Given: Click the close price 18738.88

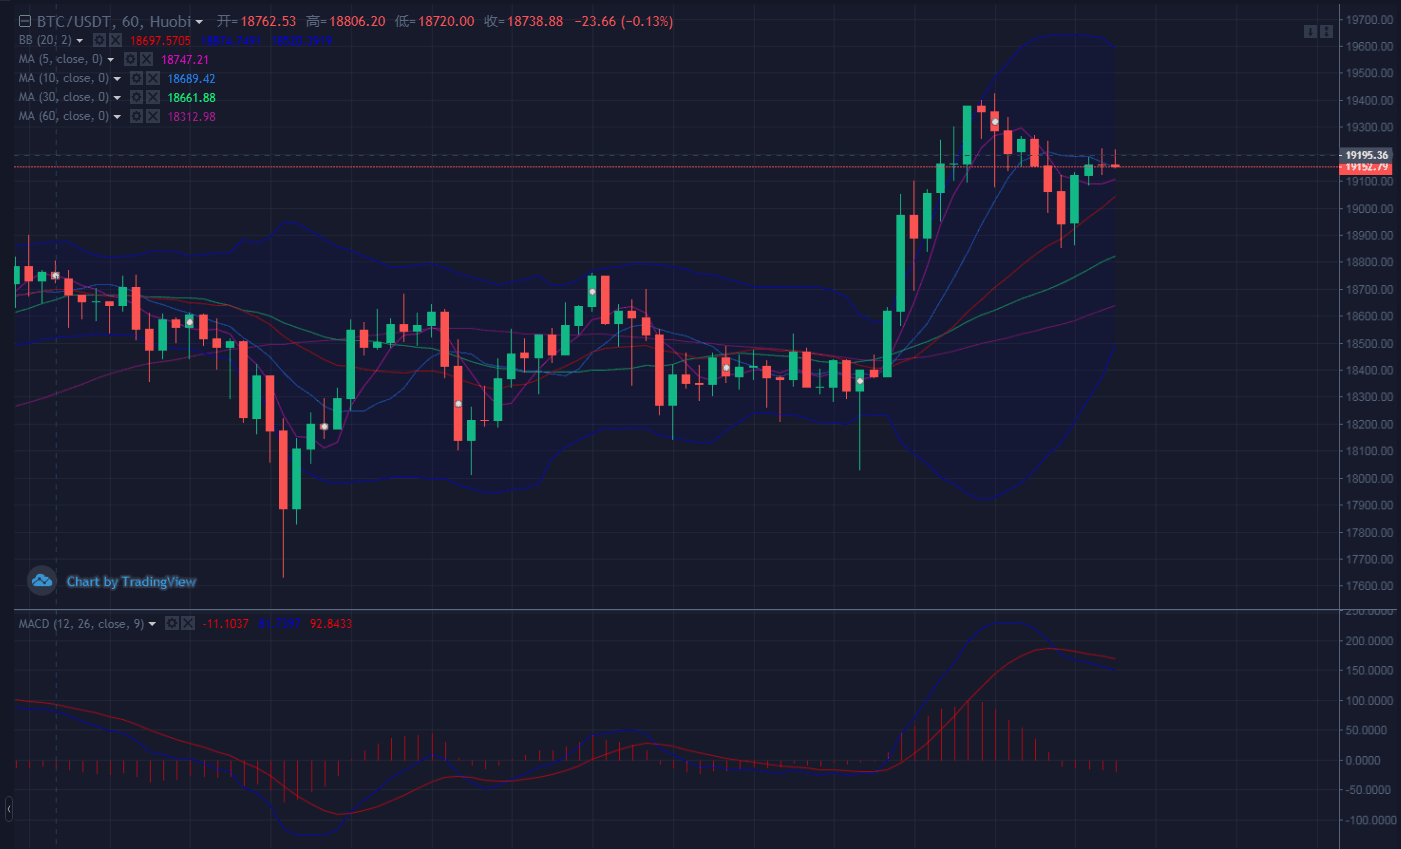Looking at the screenshot, I should pyautogui.click(x=535, y=21).
